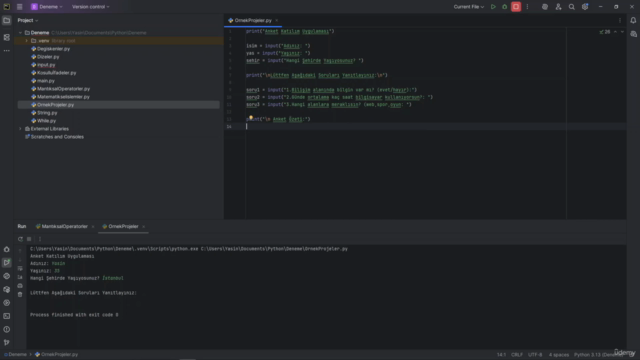The image size is (640, 360).
Task: Change 4 spaces indent setting
Action: 559,355
